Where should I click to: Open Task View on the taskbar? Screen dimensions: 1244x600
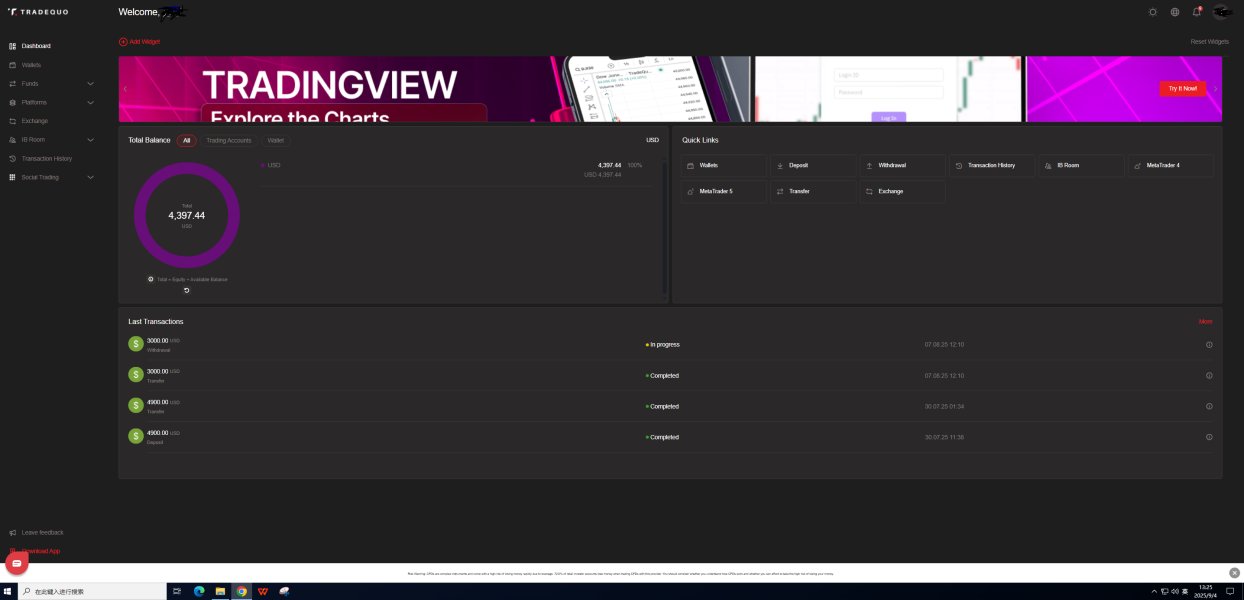point(177,591)
